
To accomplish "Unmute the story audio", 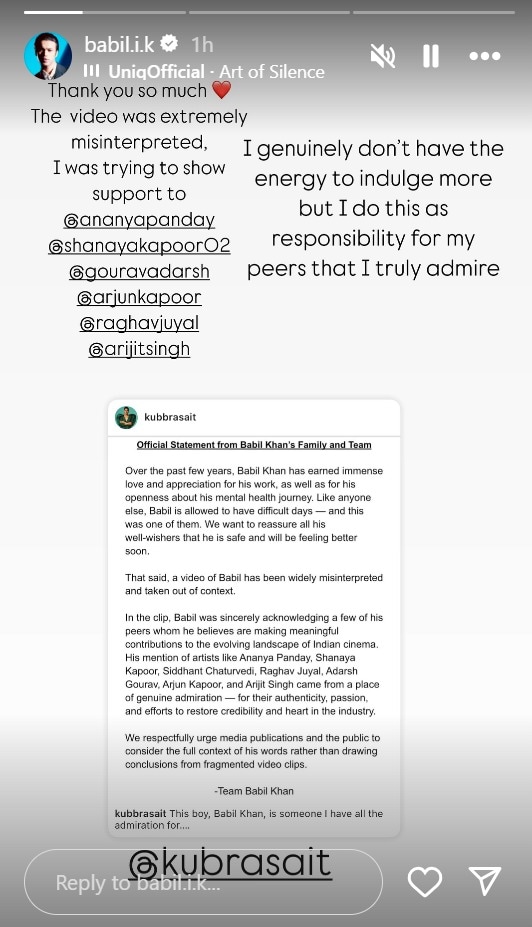I will (x=382, y=56).
